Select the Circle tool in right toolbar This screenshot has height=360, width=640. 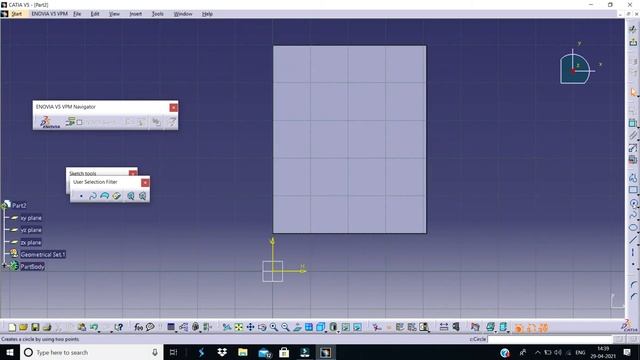[x=633, y=203]
